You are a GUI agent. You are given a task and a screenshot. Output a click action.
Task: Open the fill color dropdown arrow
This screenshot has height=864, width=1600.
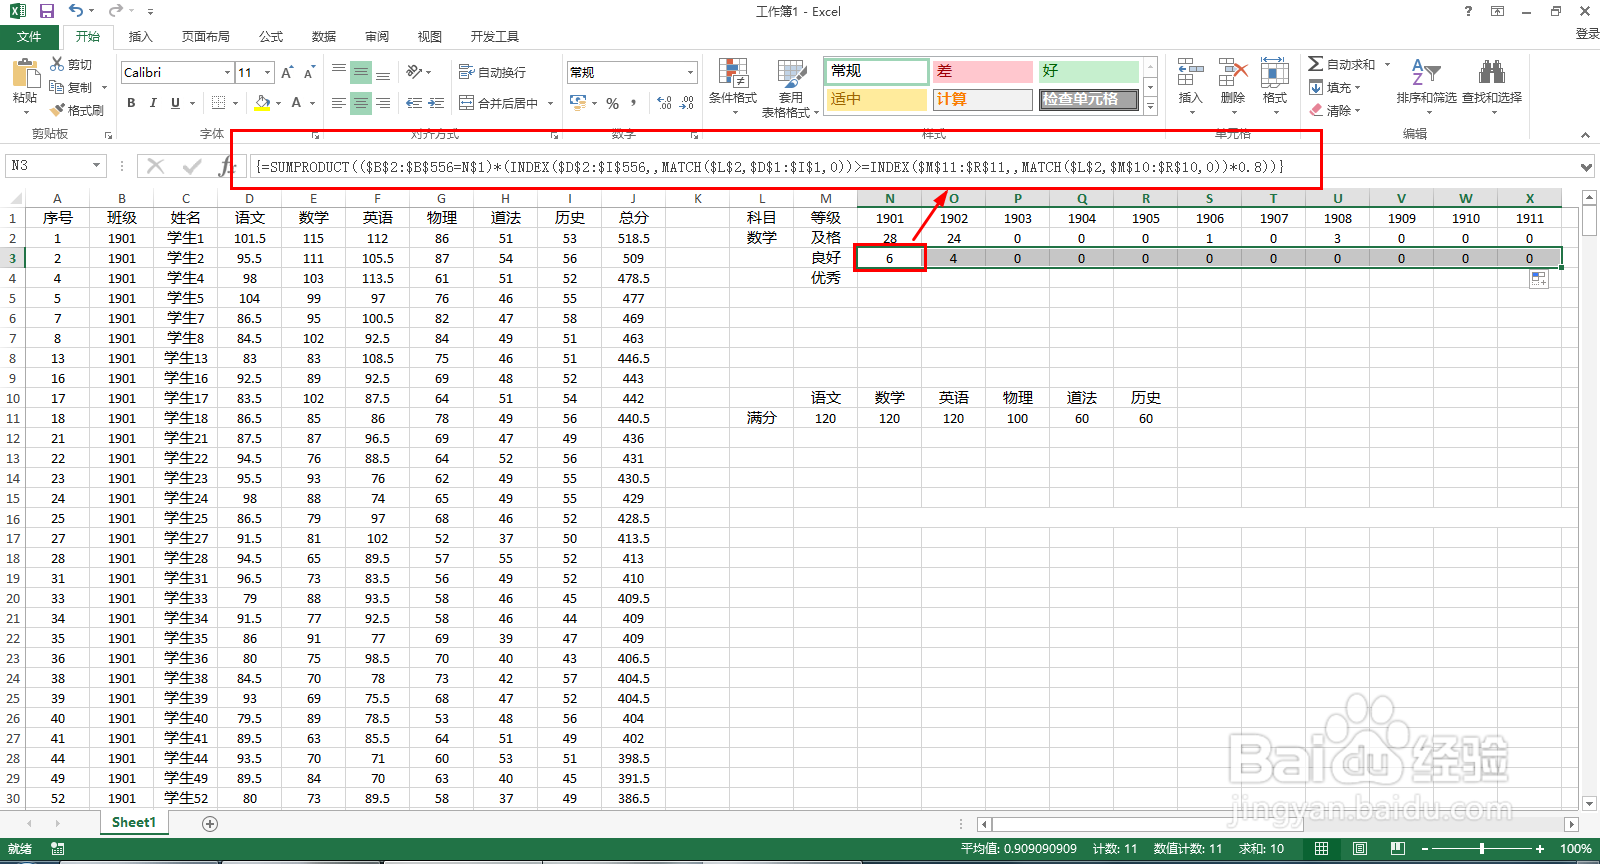point(278,103)
